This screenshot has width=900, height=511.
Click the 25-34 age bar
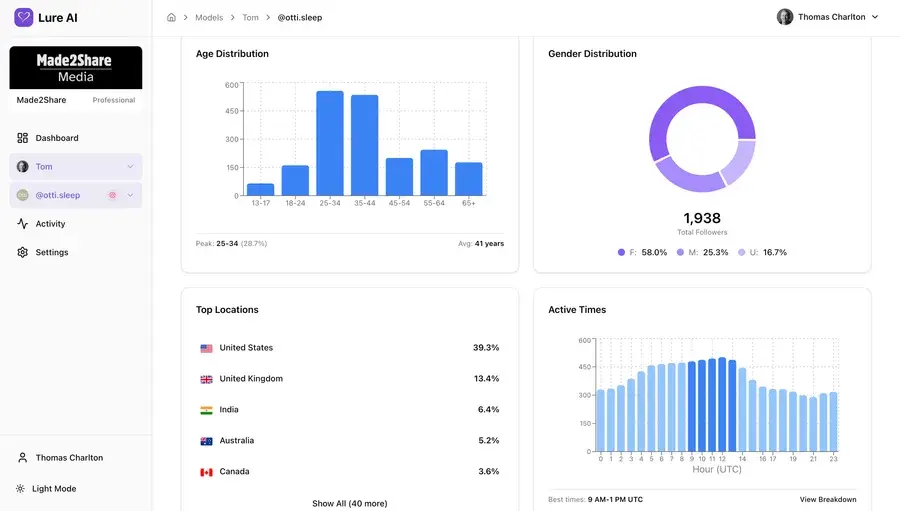(330, 144)
